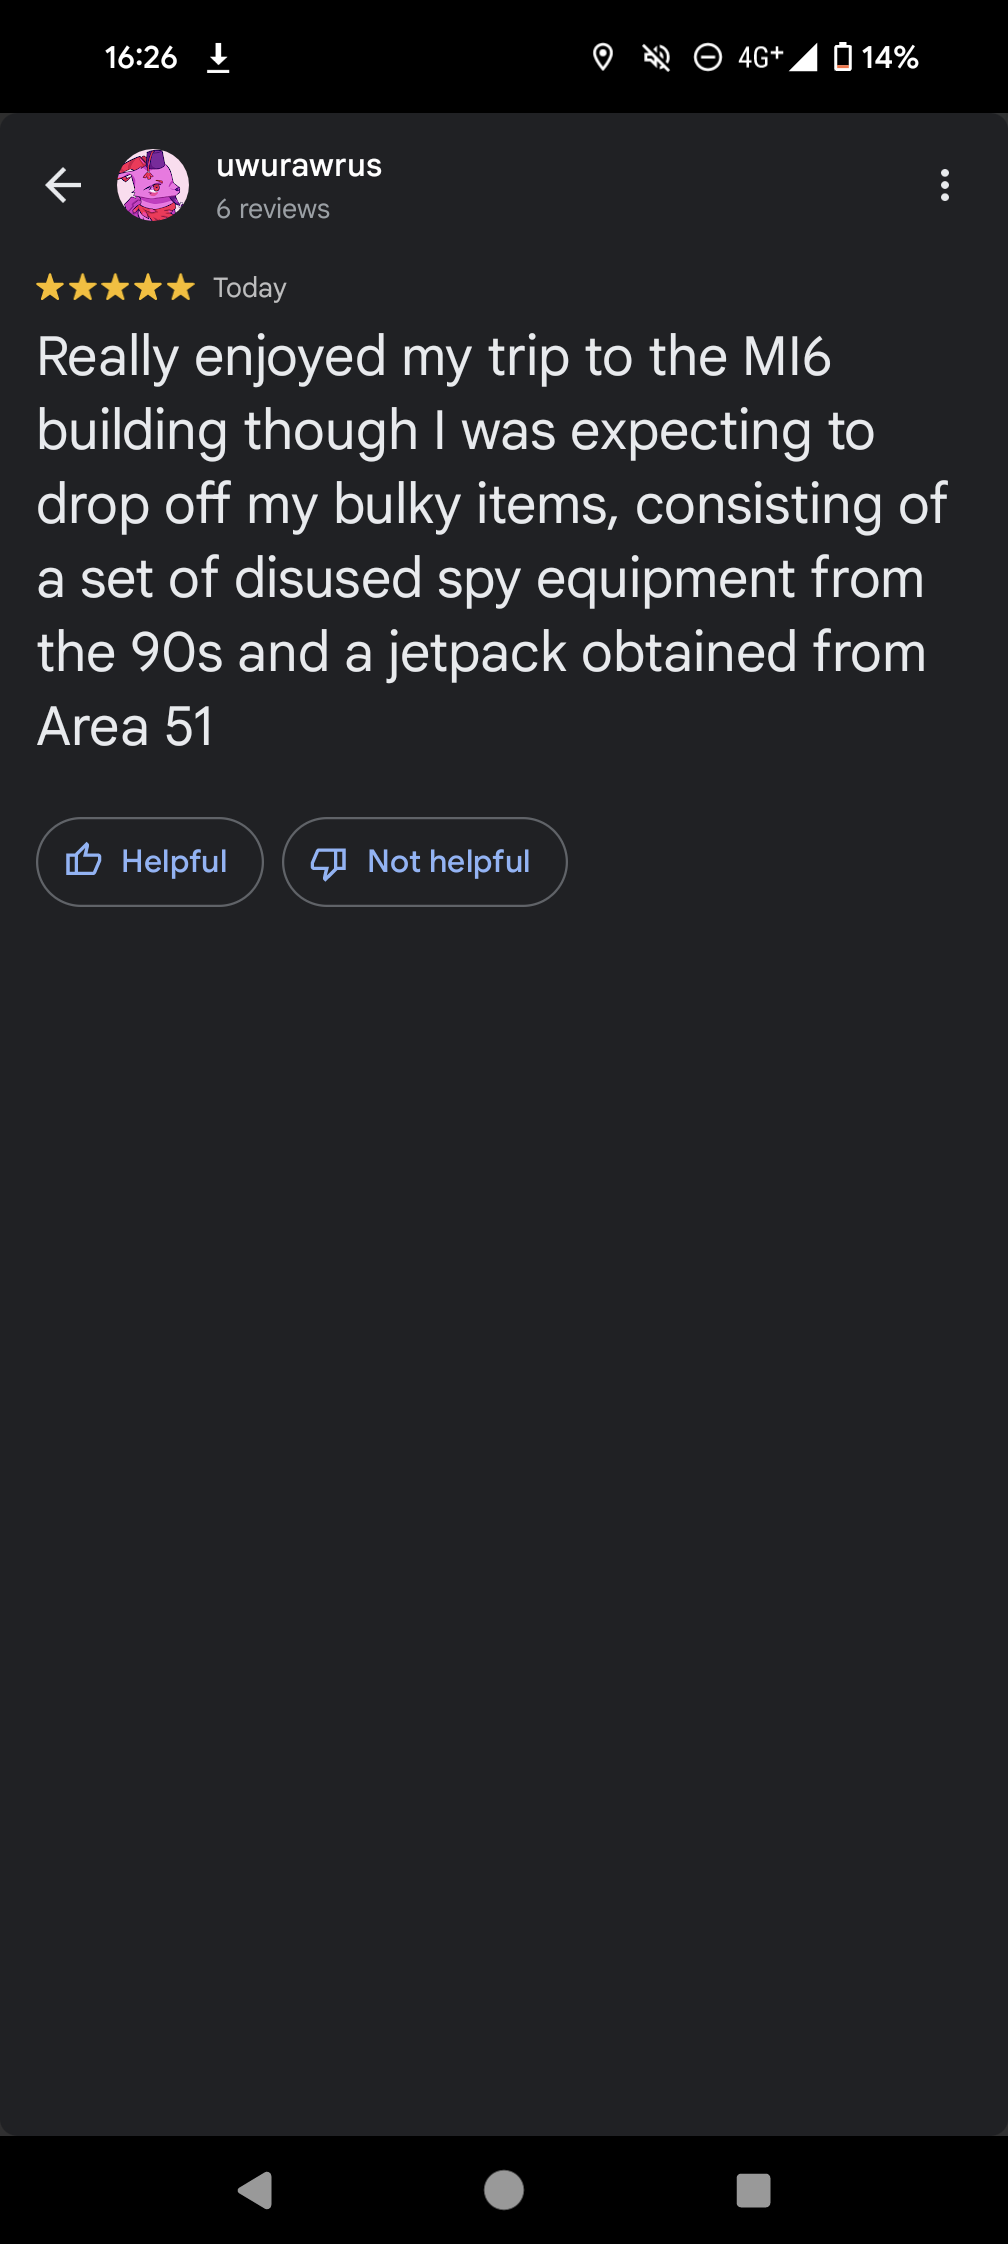Mark the review as Not helpful
The image size is (1008, 2244).
point(425,862)
